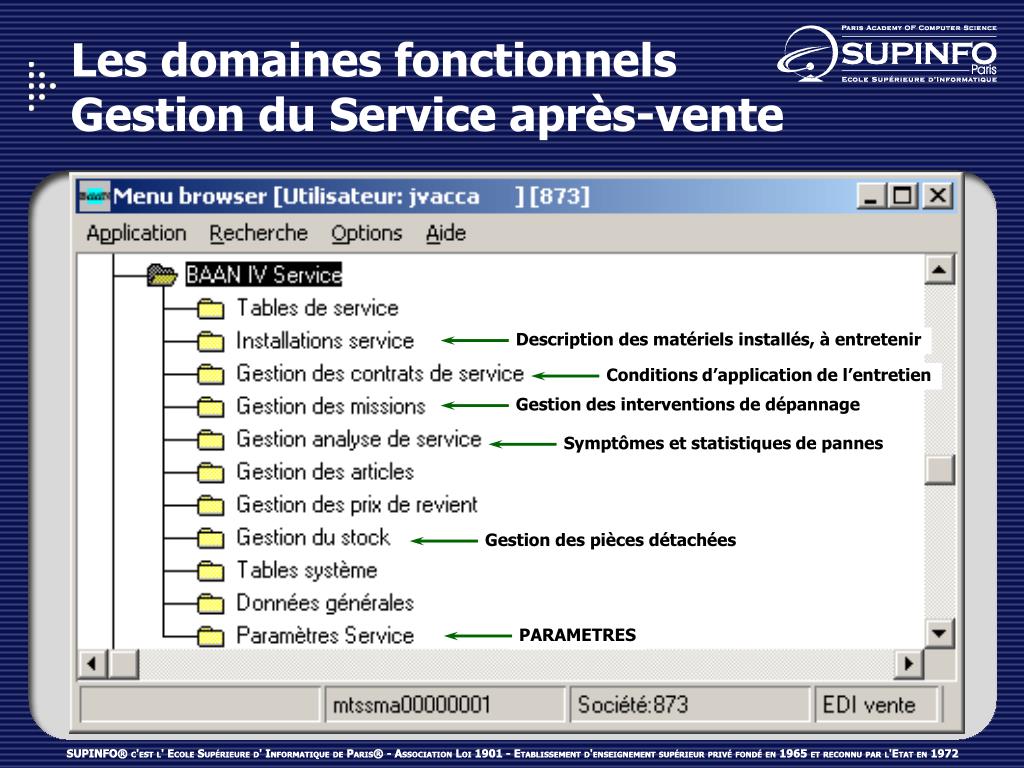Select Gestion des articles entry
The image size is (1024, 768).
point(325,472)
